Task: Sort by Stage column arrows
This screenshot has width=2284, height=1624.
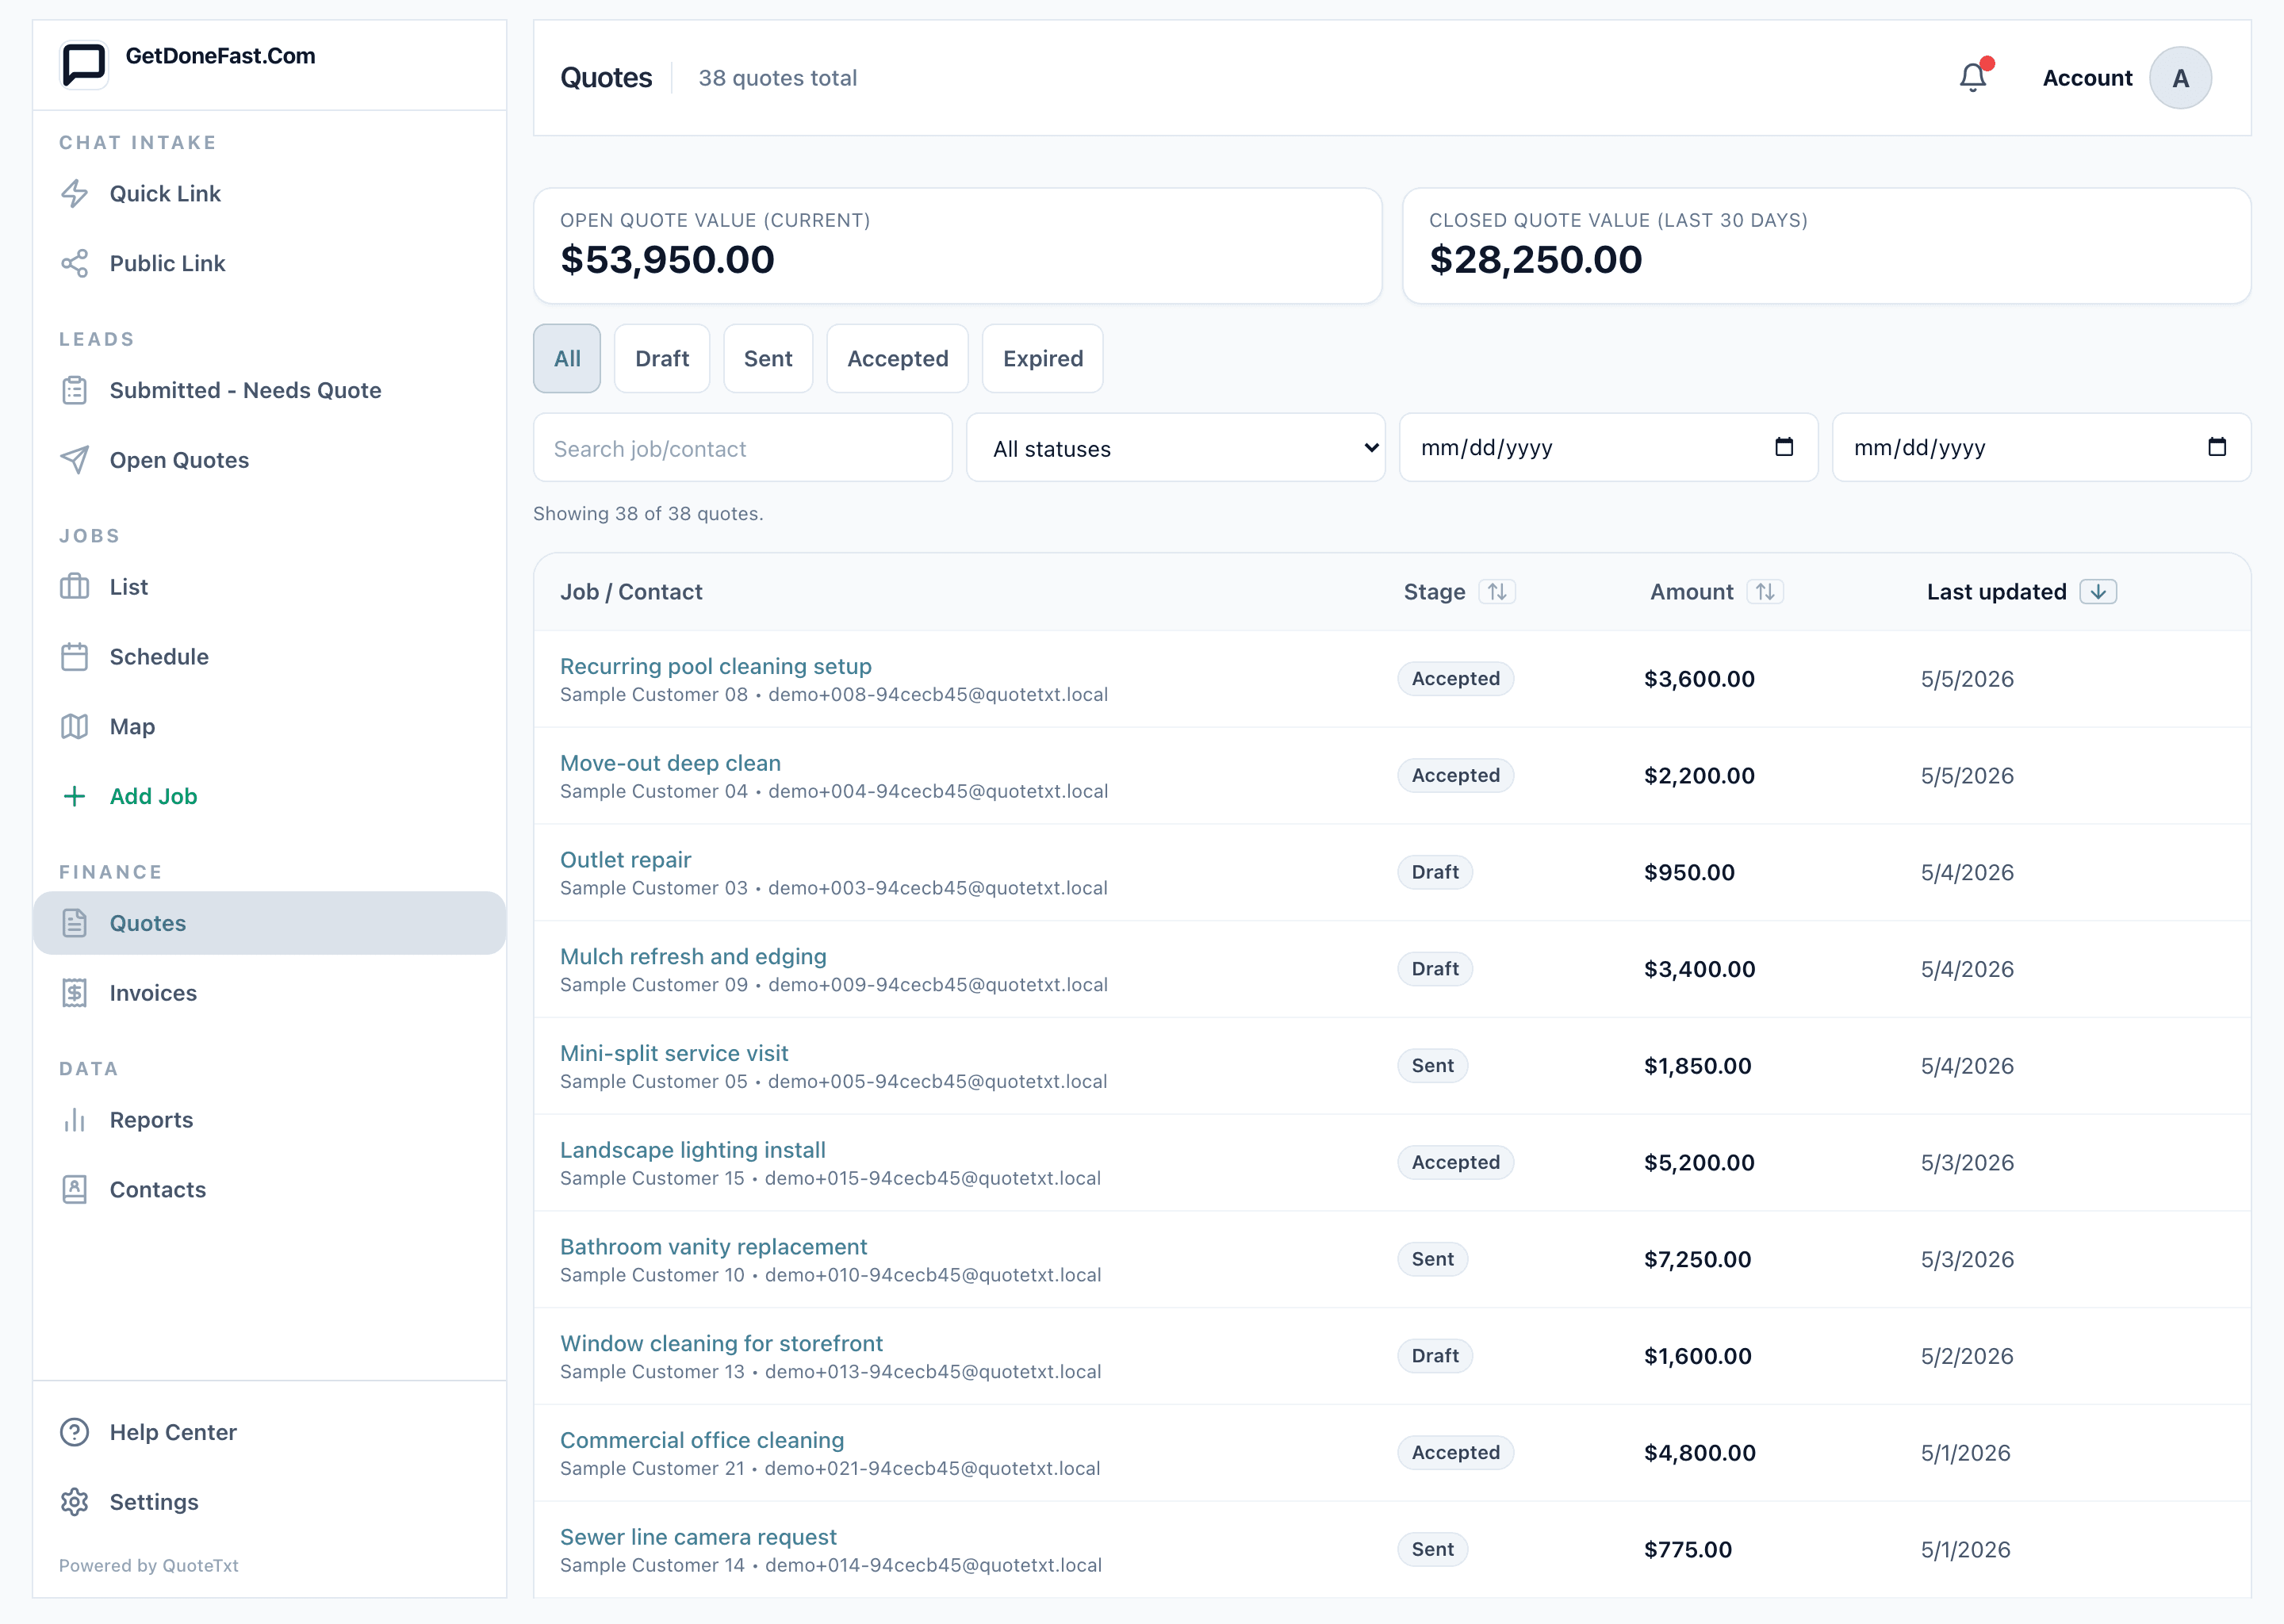Action: (x=1497, y=592)
